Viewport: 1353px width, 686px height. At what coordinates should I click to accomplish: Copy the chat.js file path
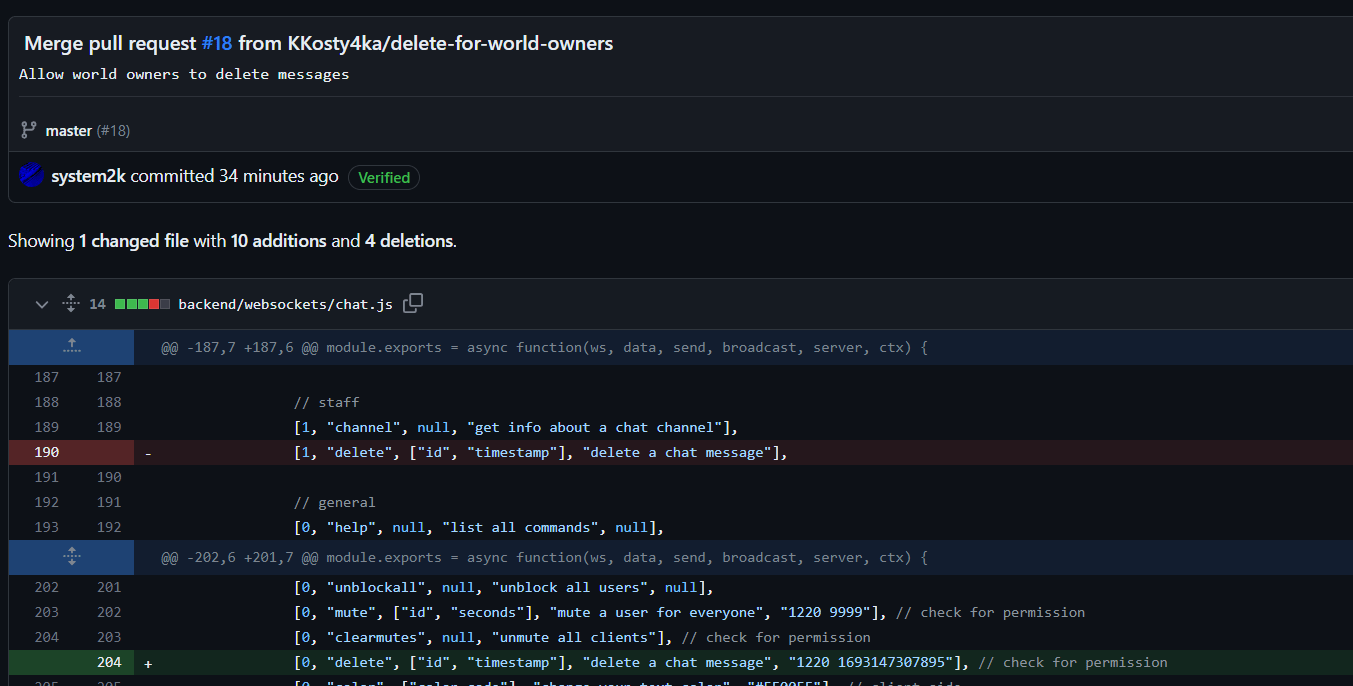413,303
